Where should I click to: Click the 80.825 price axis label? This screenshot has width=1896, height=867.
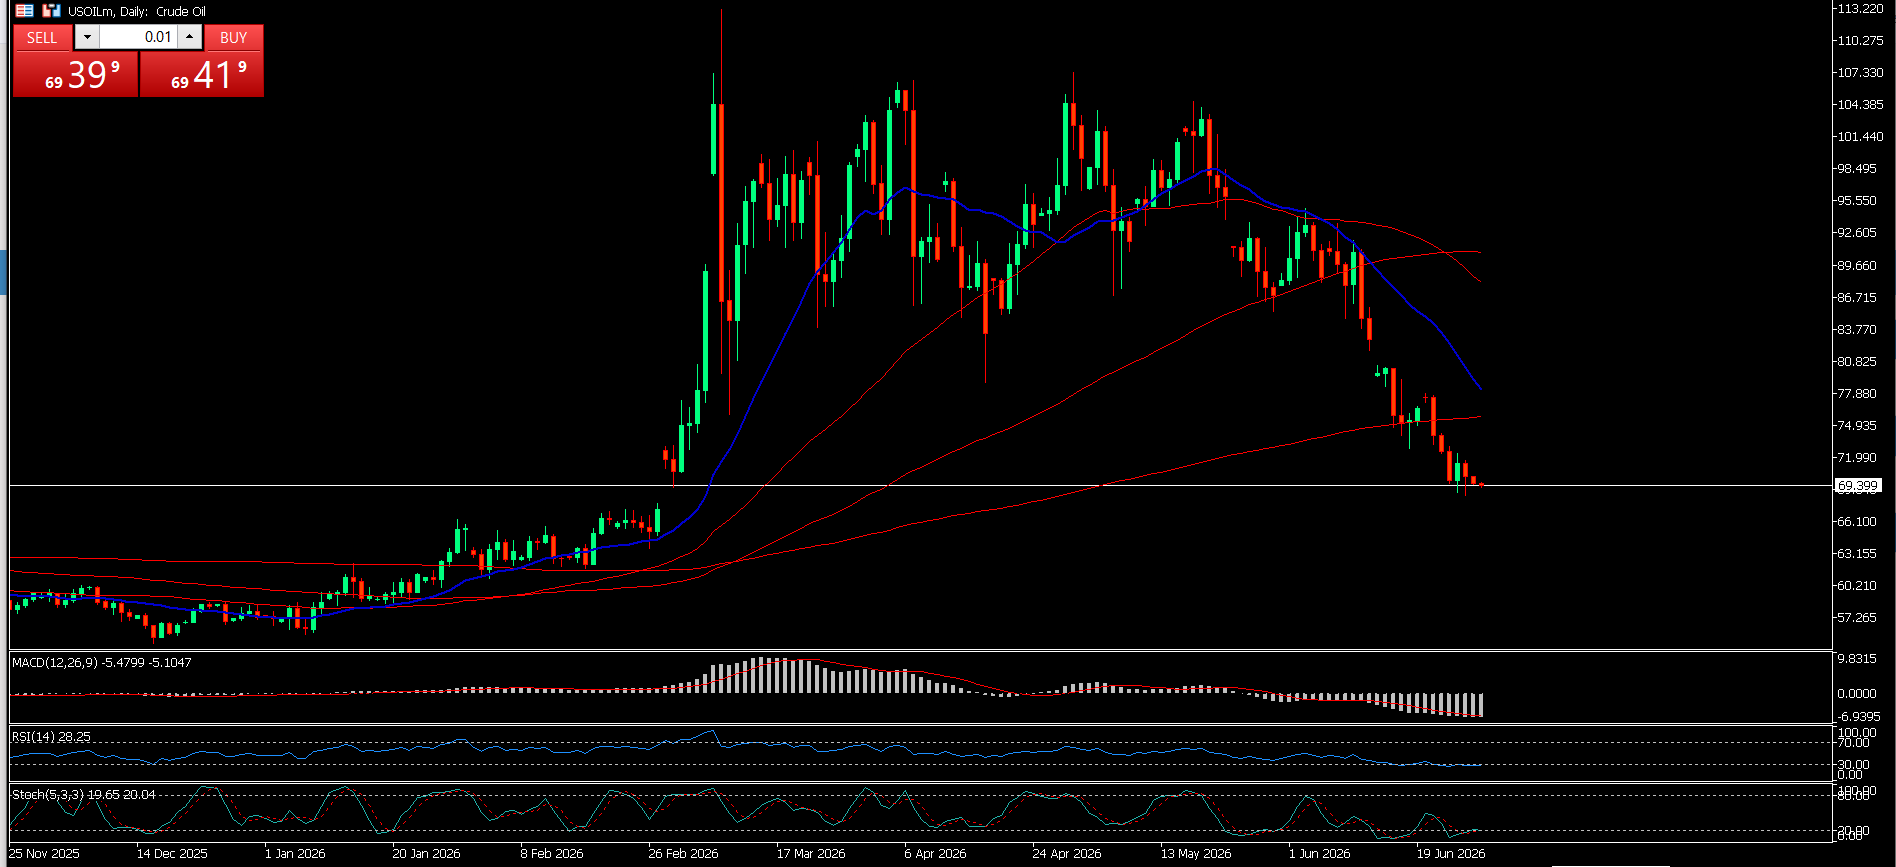point(1857,361)
